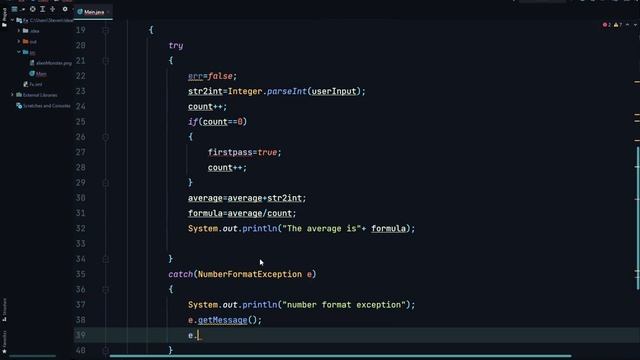The width and height of the screenshot is (640, 360).
Task: Click the parseInt method name
Action: [x=287, y=91]
